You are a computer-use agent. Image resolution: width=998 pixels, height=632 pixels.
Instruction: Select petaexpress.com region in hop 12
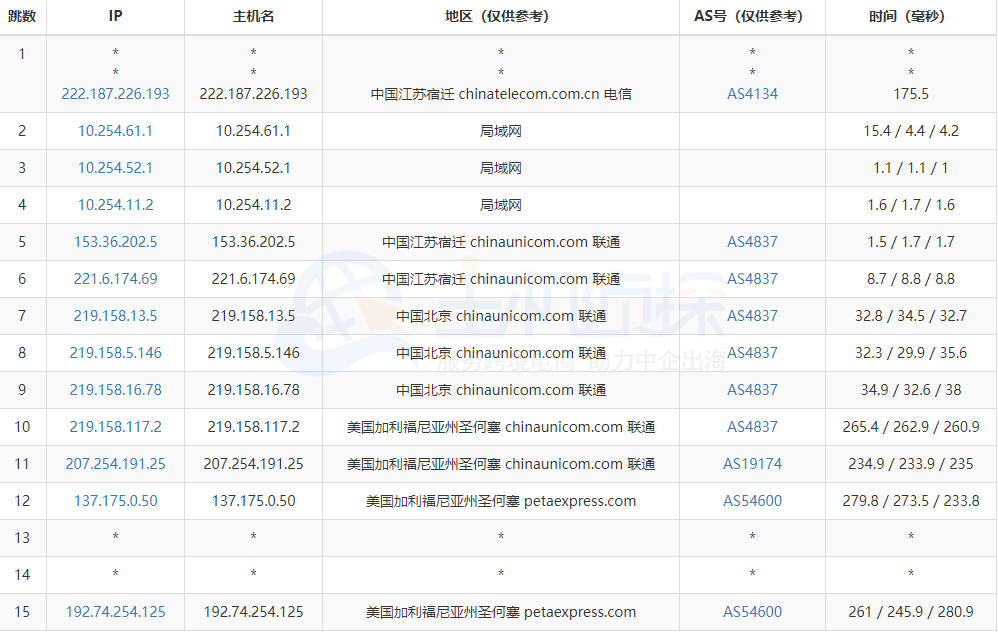pos(501,501)
